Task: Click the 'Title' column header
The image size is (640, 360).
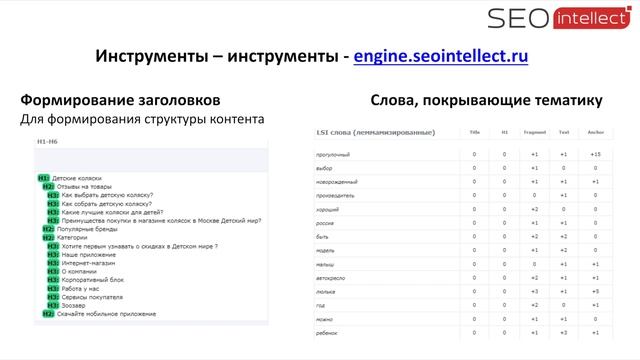Action: click(475, 132)
